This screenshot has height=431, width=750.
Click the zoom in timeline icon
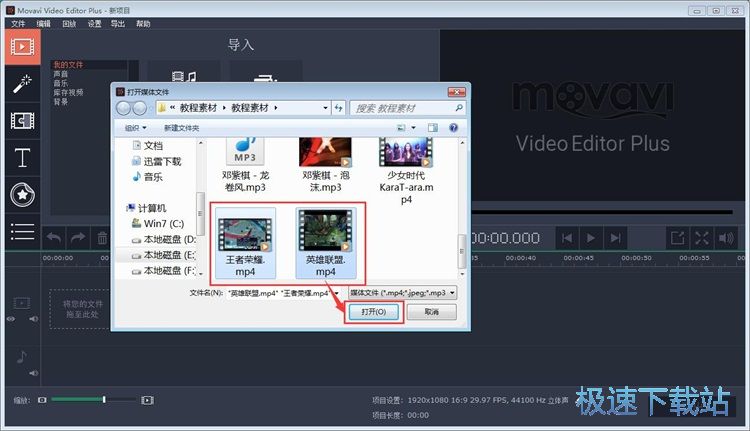point(147,400)
